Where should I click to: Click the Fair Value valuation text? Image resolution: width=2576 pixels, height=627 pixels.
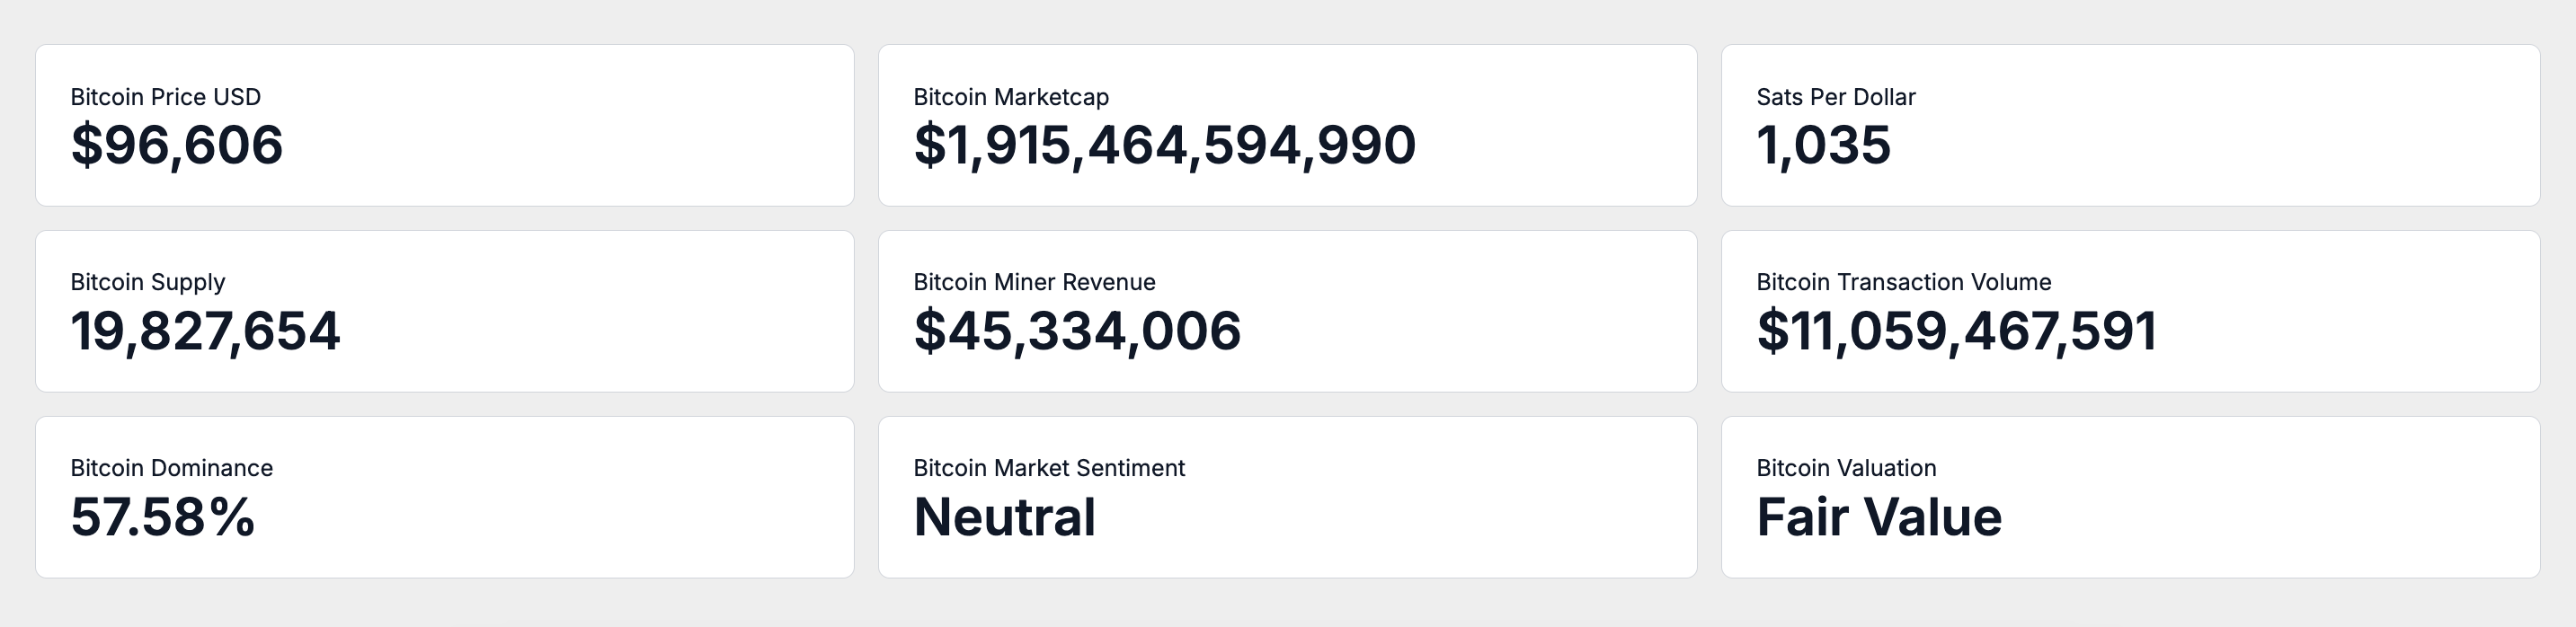point(1880,518)
